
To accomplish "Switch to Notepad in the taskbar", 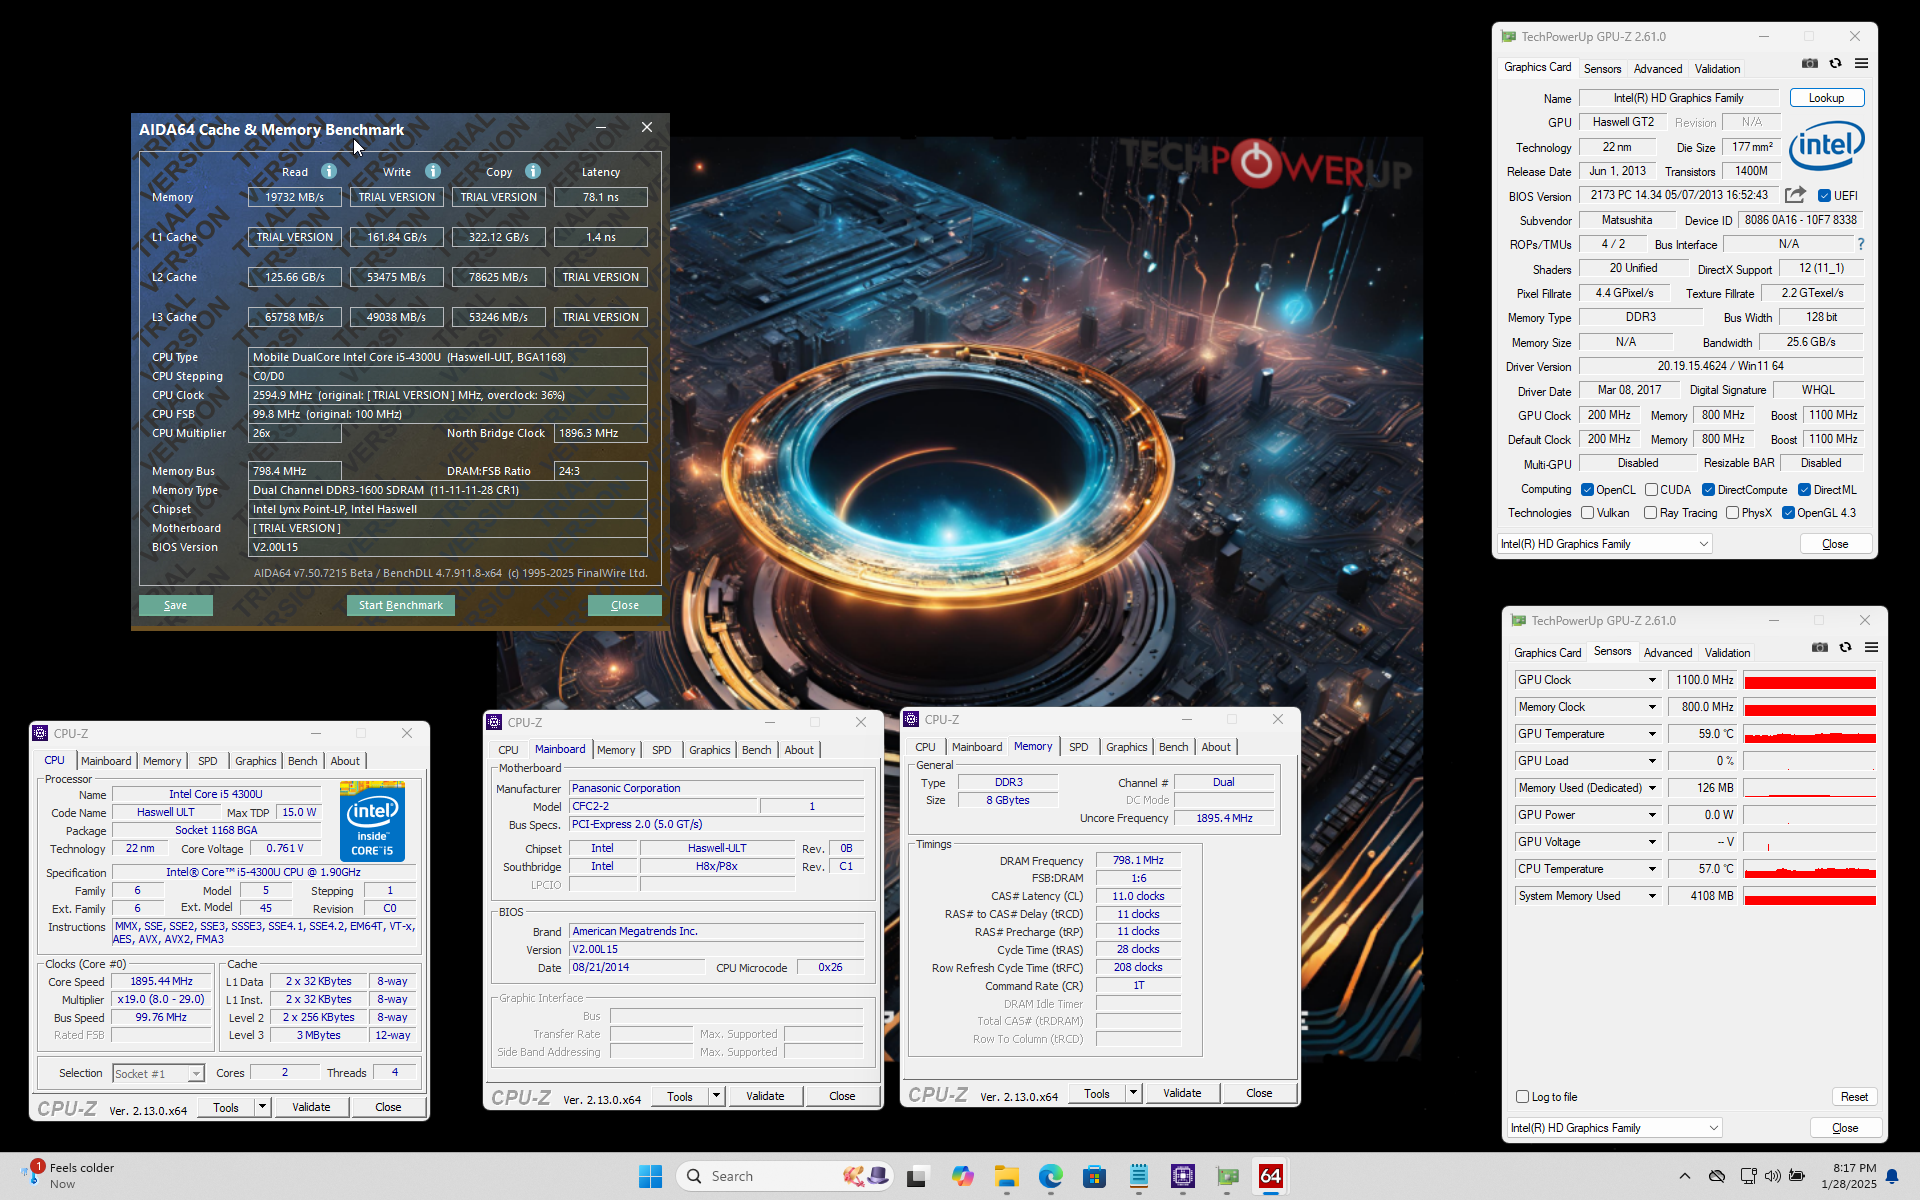I will [1138, 1176].
